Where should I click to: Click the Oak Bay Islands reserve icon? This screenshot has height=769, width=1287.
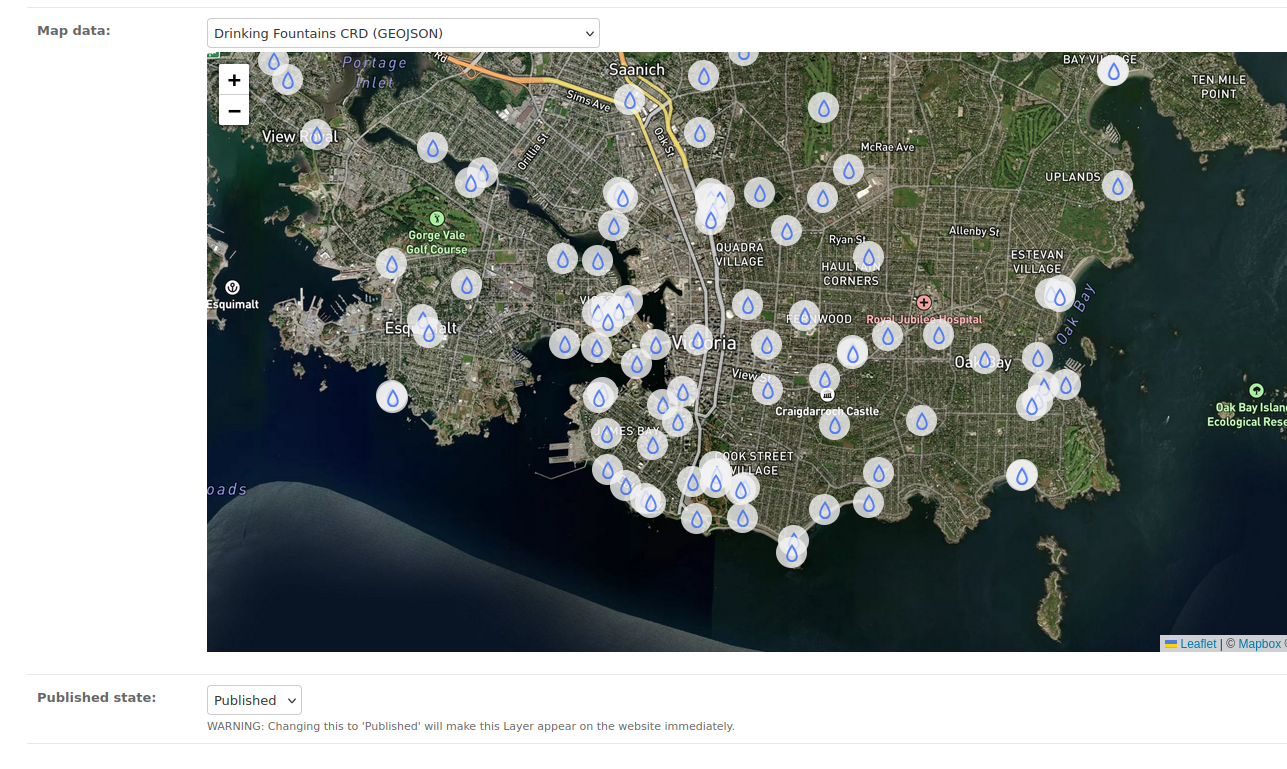pyautogui.click(x=1256, y=390)
